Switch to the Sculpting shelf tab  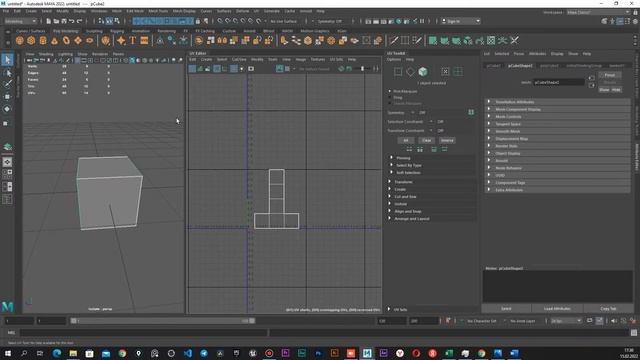pos(94,31)
